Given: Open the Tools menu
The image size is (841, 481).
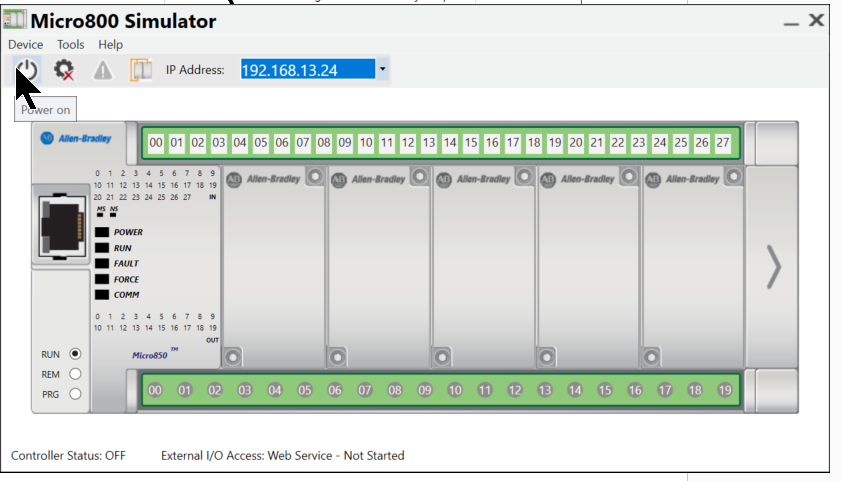Looking at the screenshot, I should (71, 45).
